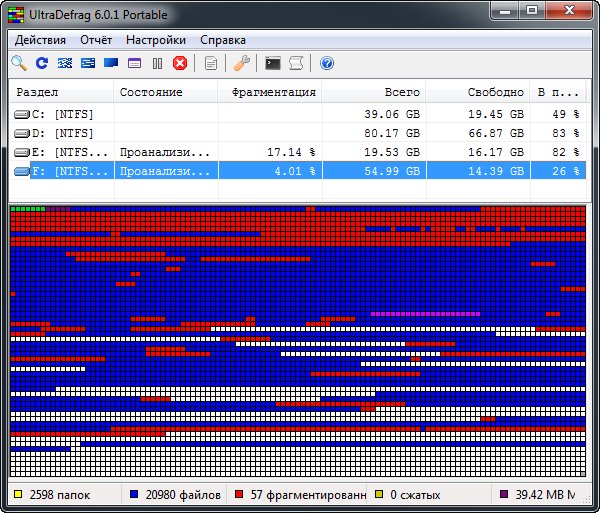Viewport: 600px width, 513px height.
Task: Select the E: drive in volume list
Action: pyautogui.click(x=60, y=152)
